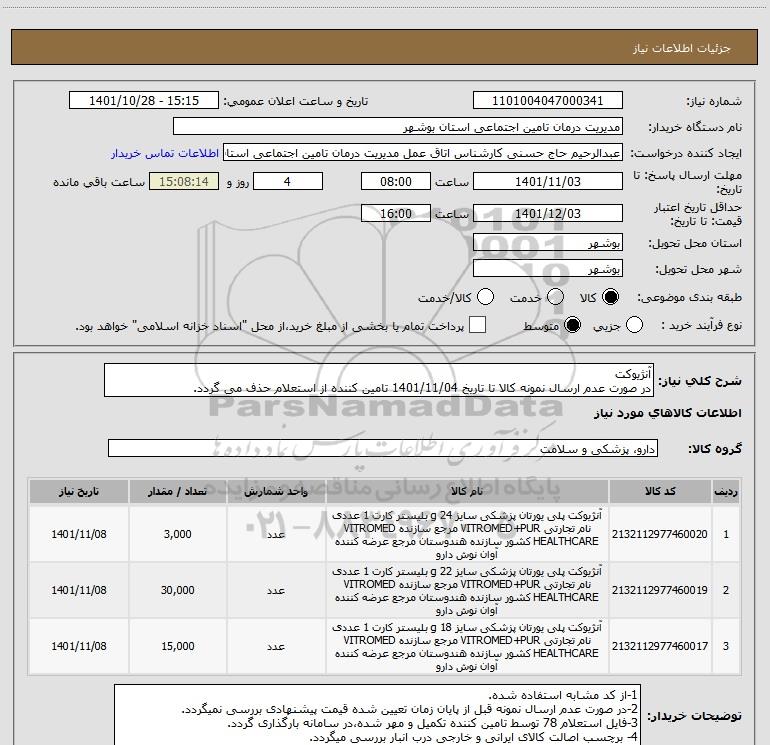
Task: Click need date in row 2
Action: tap(79, 590)
